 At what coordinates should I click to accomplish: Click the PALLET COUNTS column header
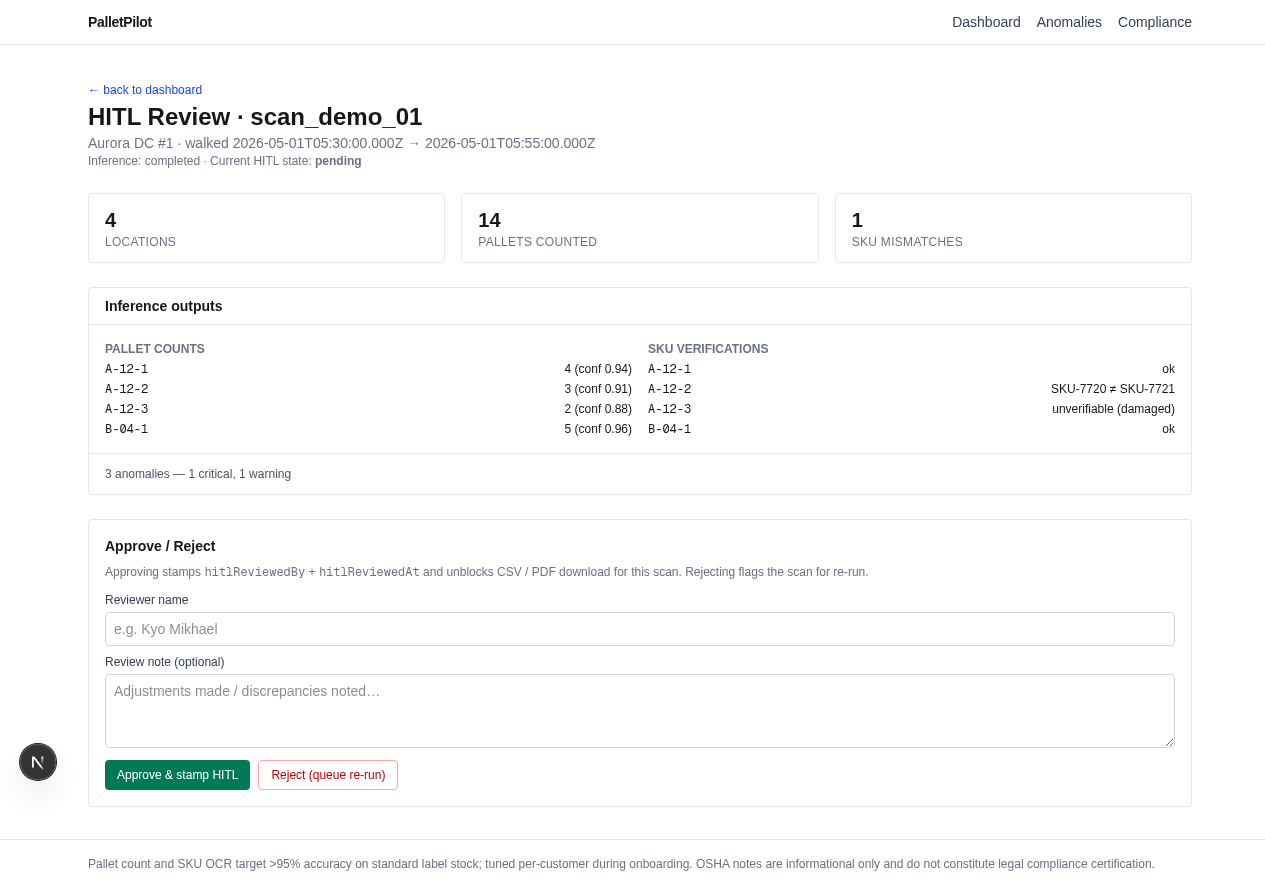click(x=155, y=349)
